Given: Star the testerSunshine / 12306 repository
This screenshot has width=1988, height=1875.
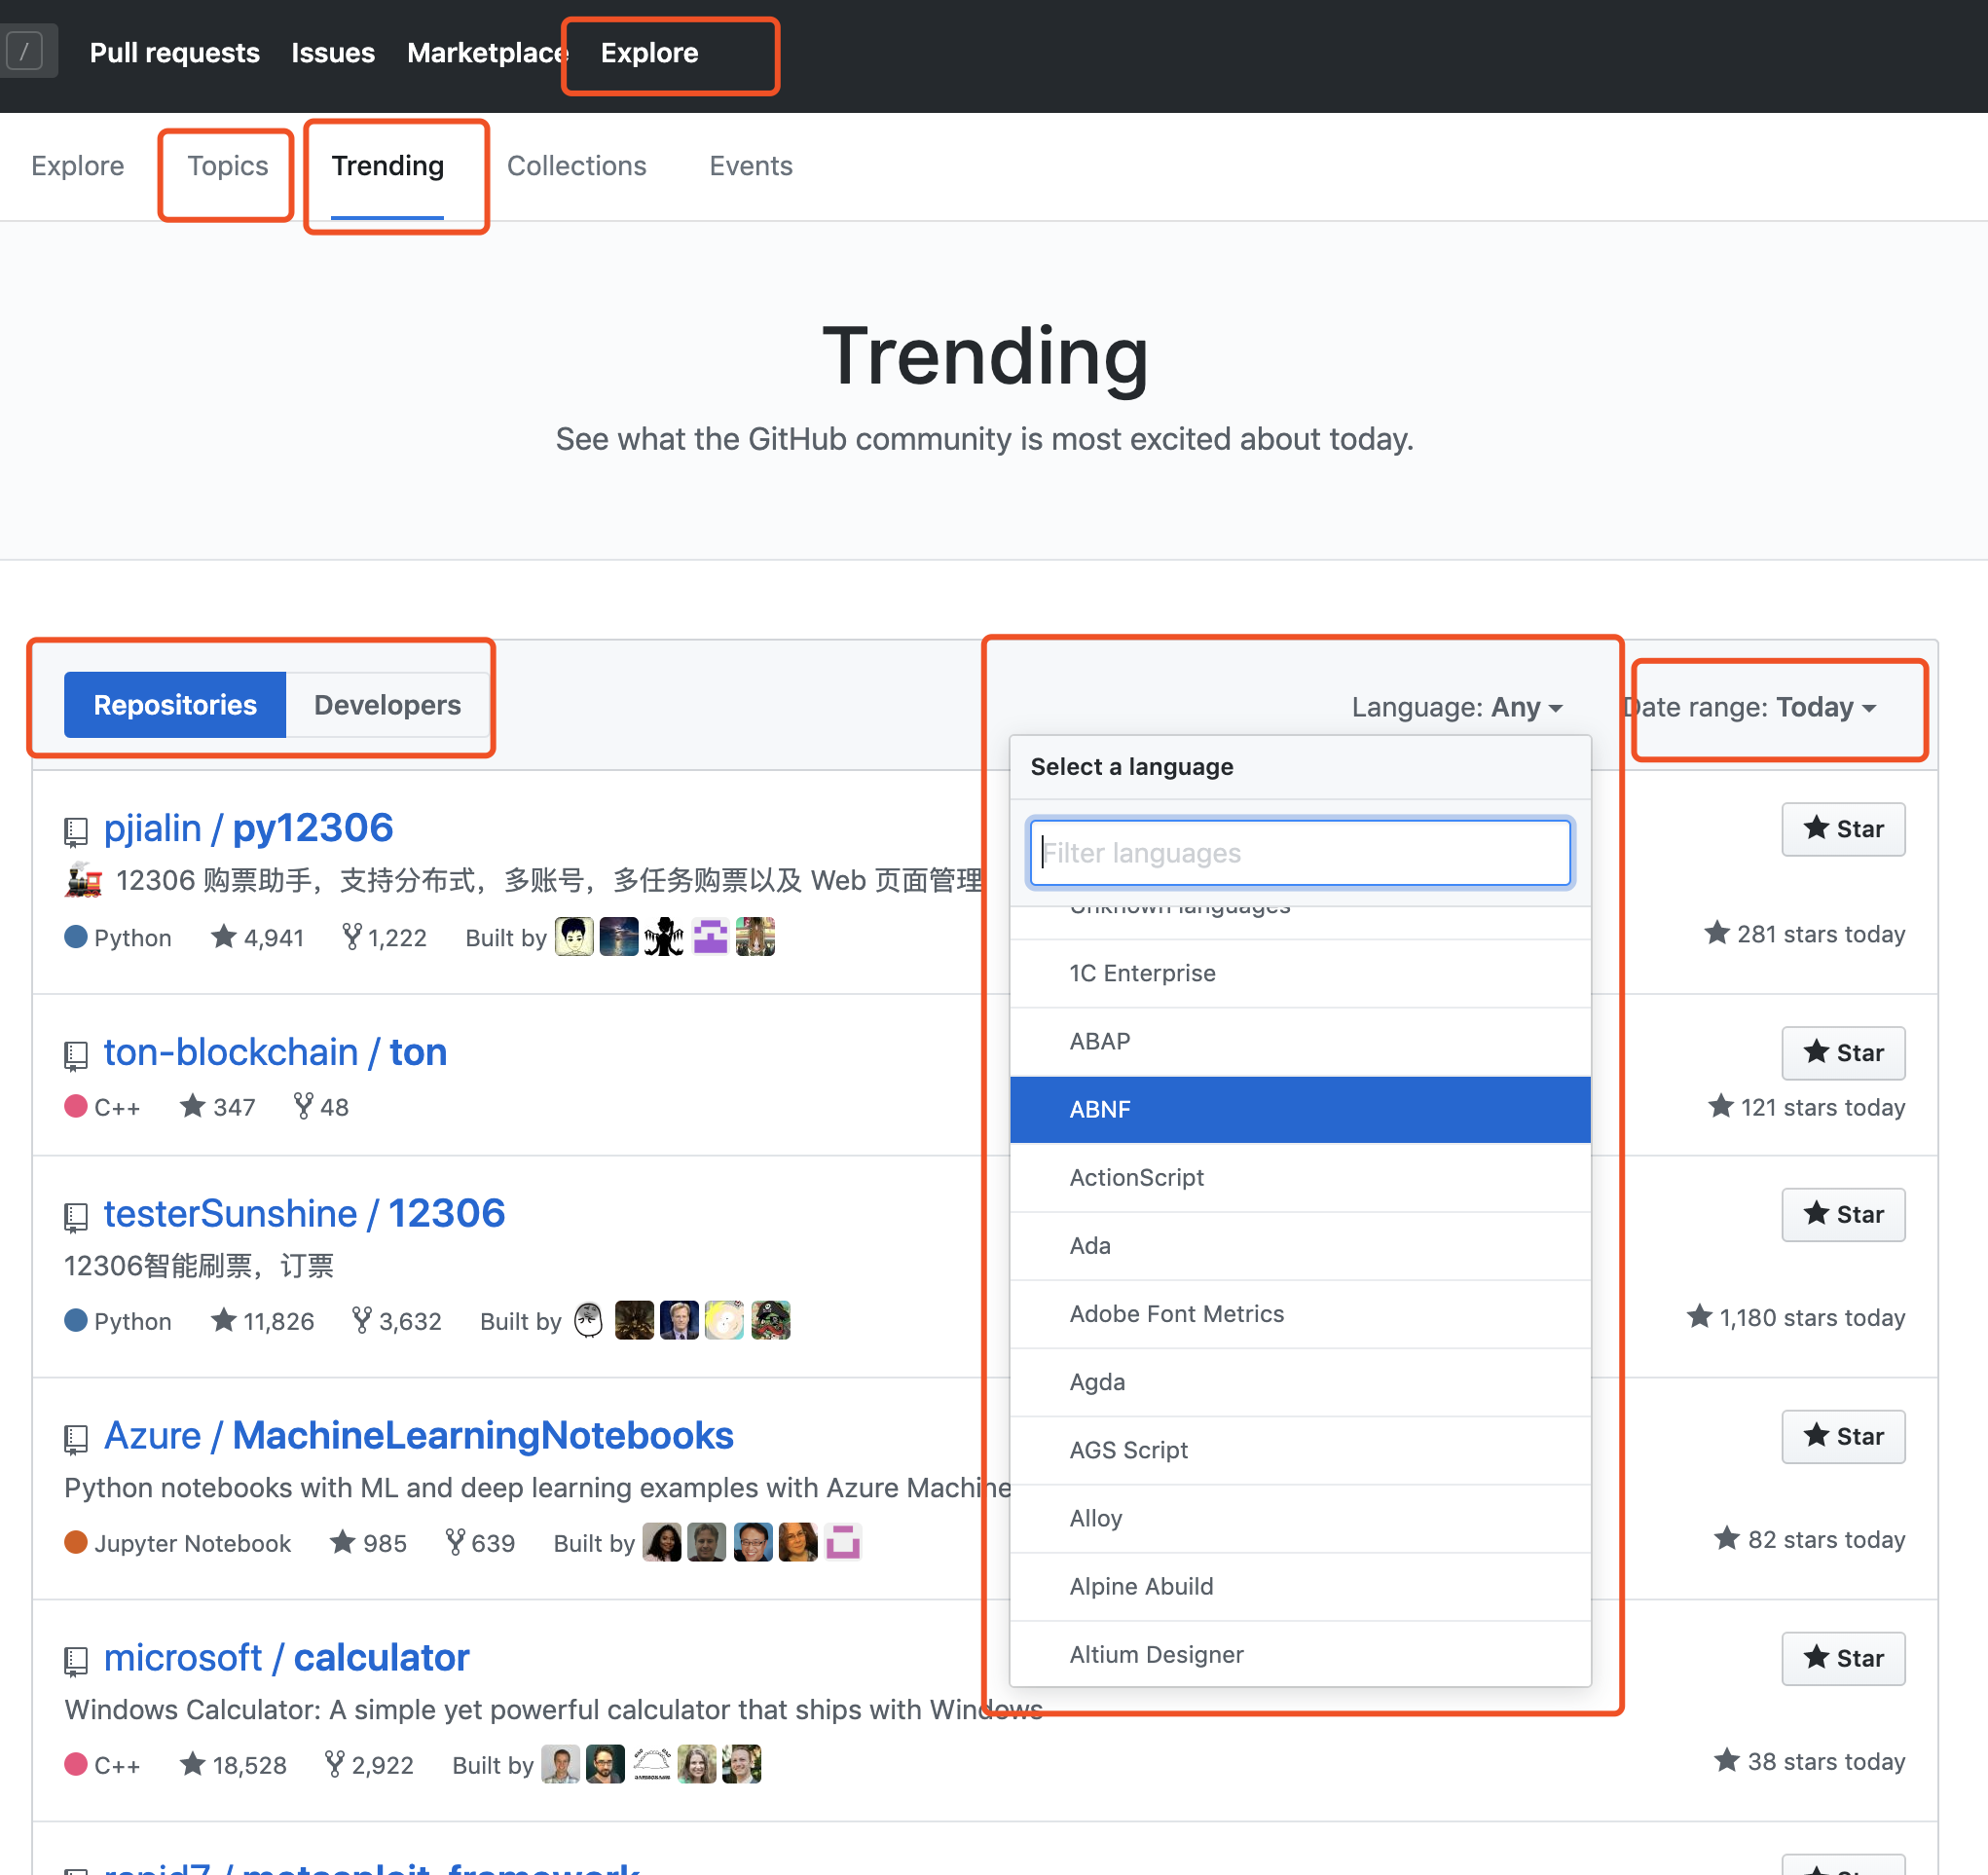Looking at the screenshot, I should click(x=1843, y=1214).
